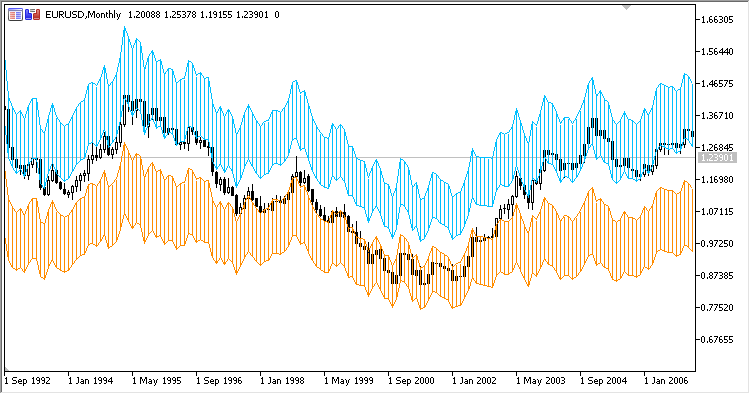Click the 1 Jan 2002 date label
Image resolution: width=750 pixels, height=394 pixels.
click(x=474, y=381)
